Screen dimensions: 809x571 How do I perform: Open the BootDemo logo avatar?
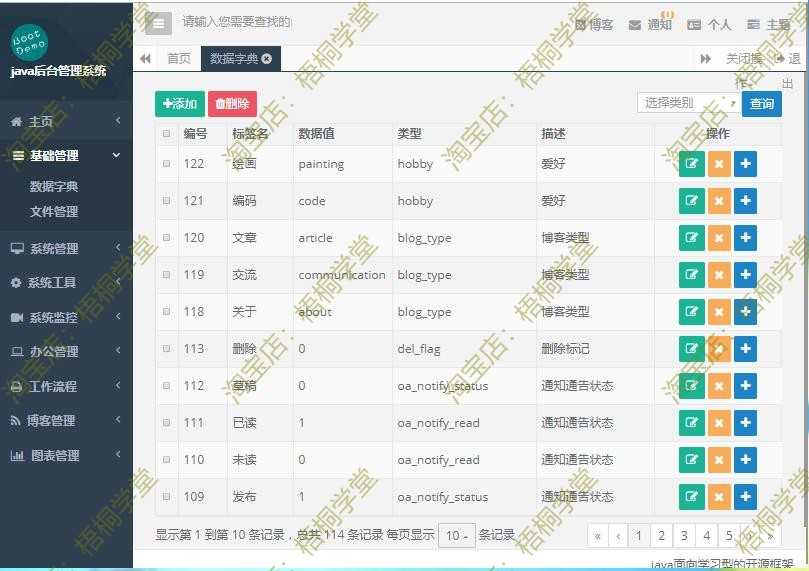29,42
